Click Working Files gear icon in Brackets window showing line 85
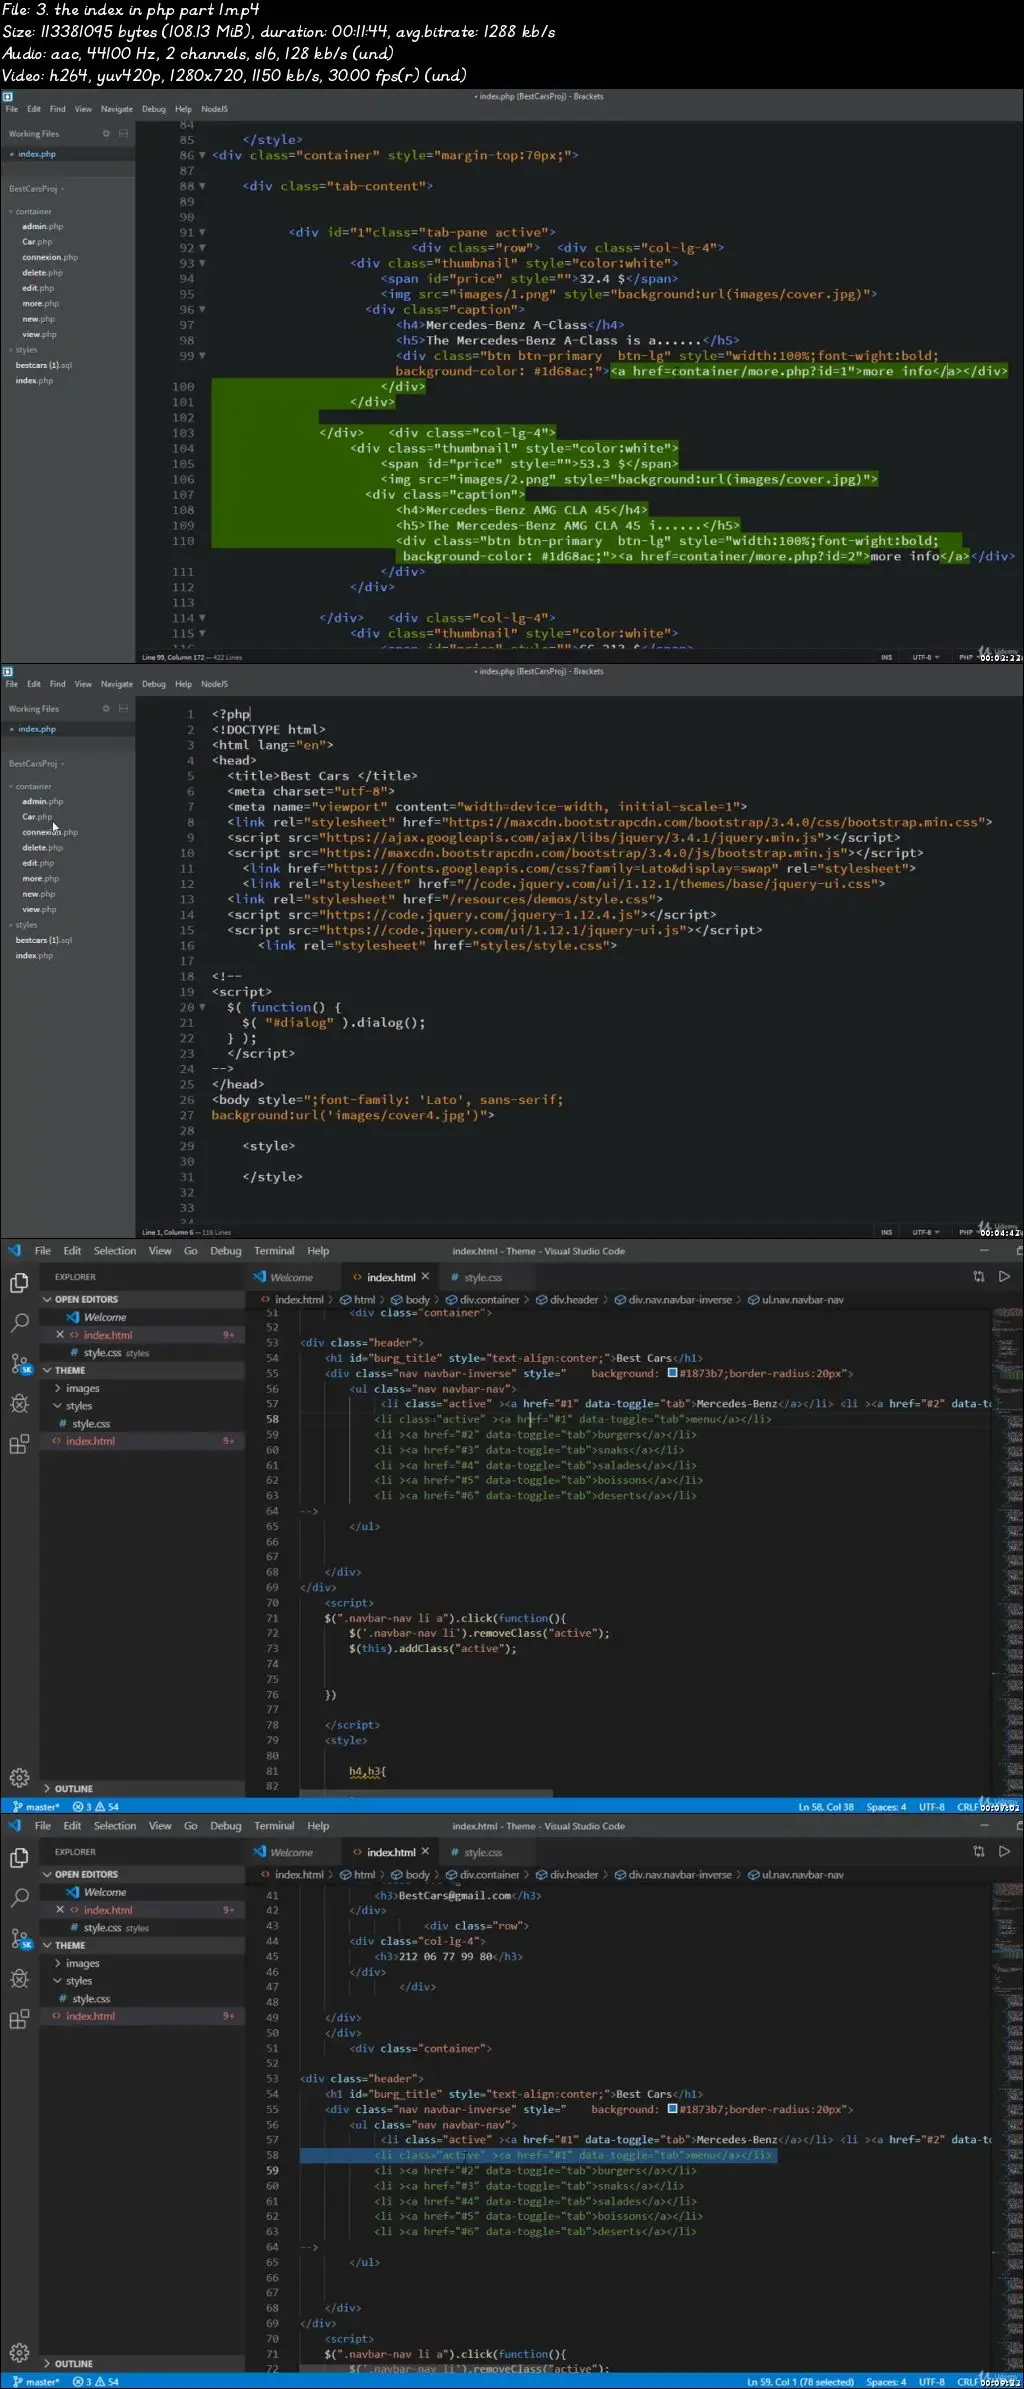 (106, 133)
